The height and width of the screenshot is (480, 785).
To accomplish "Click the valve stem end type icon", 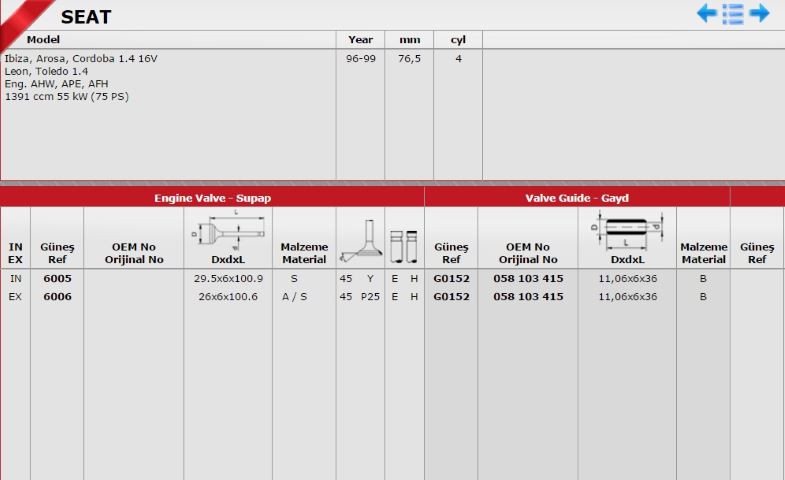I will tap(404, 246).
